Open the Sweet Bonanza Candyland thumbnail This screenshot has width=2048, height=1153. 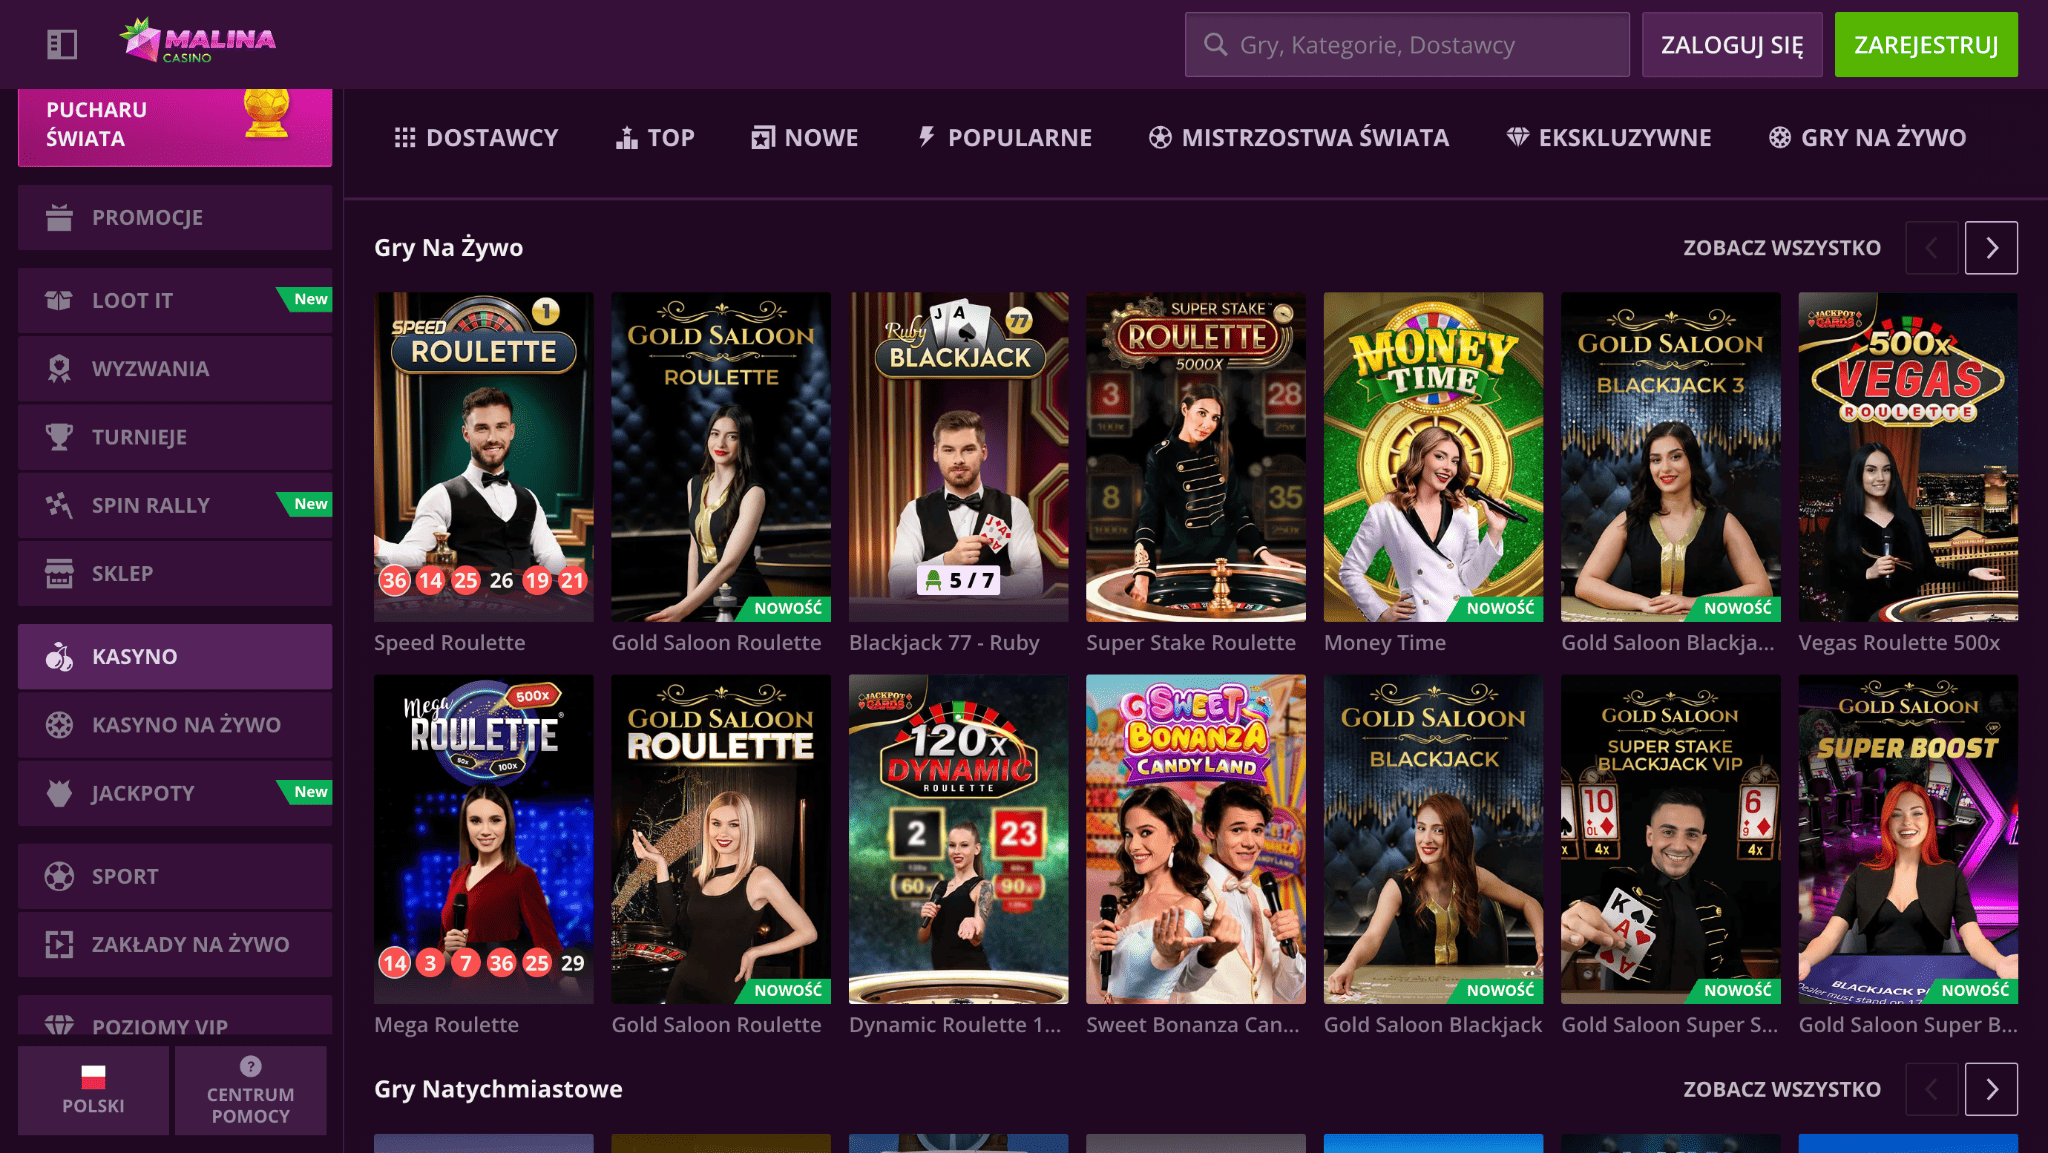tap(1196, 839)
